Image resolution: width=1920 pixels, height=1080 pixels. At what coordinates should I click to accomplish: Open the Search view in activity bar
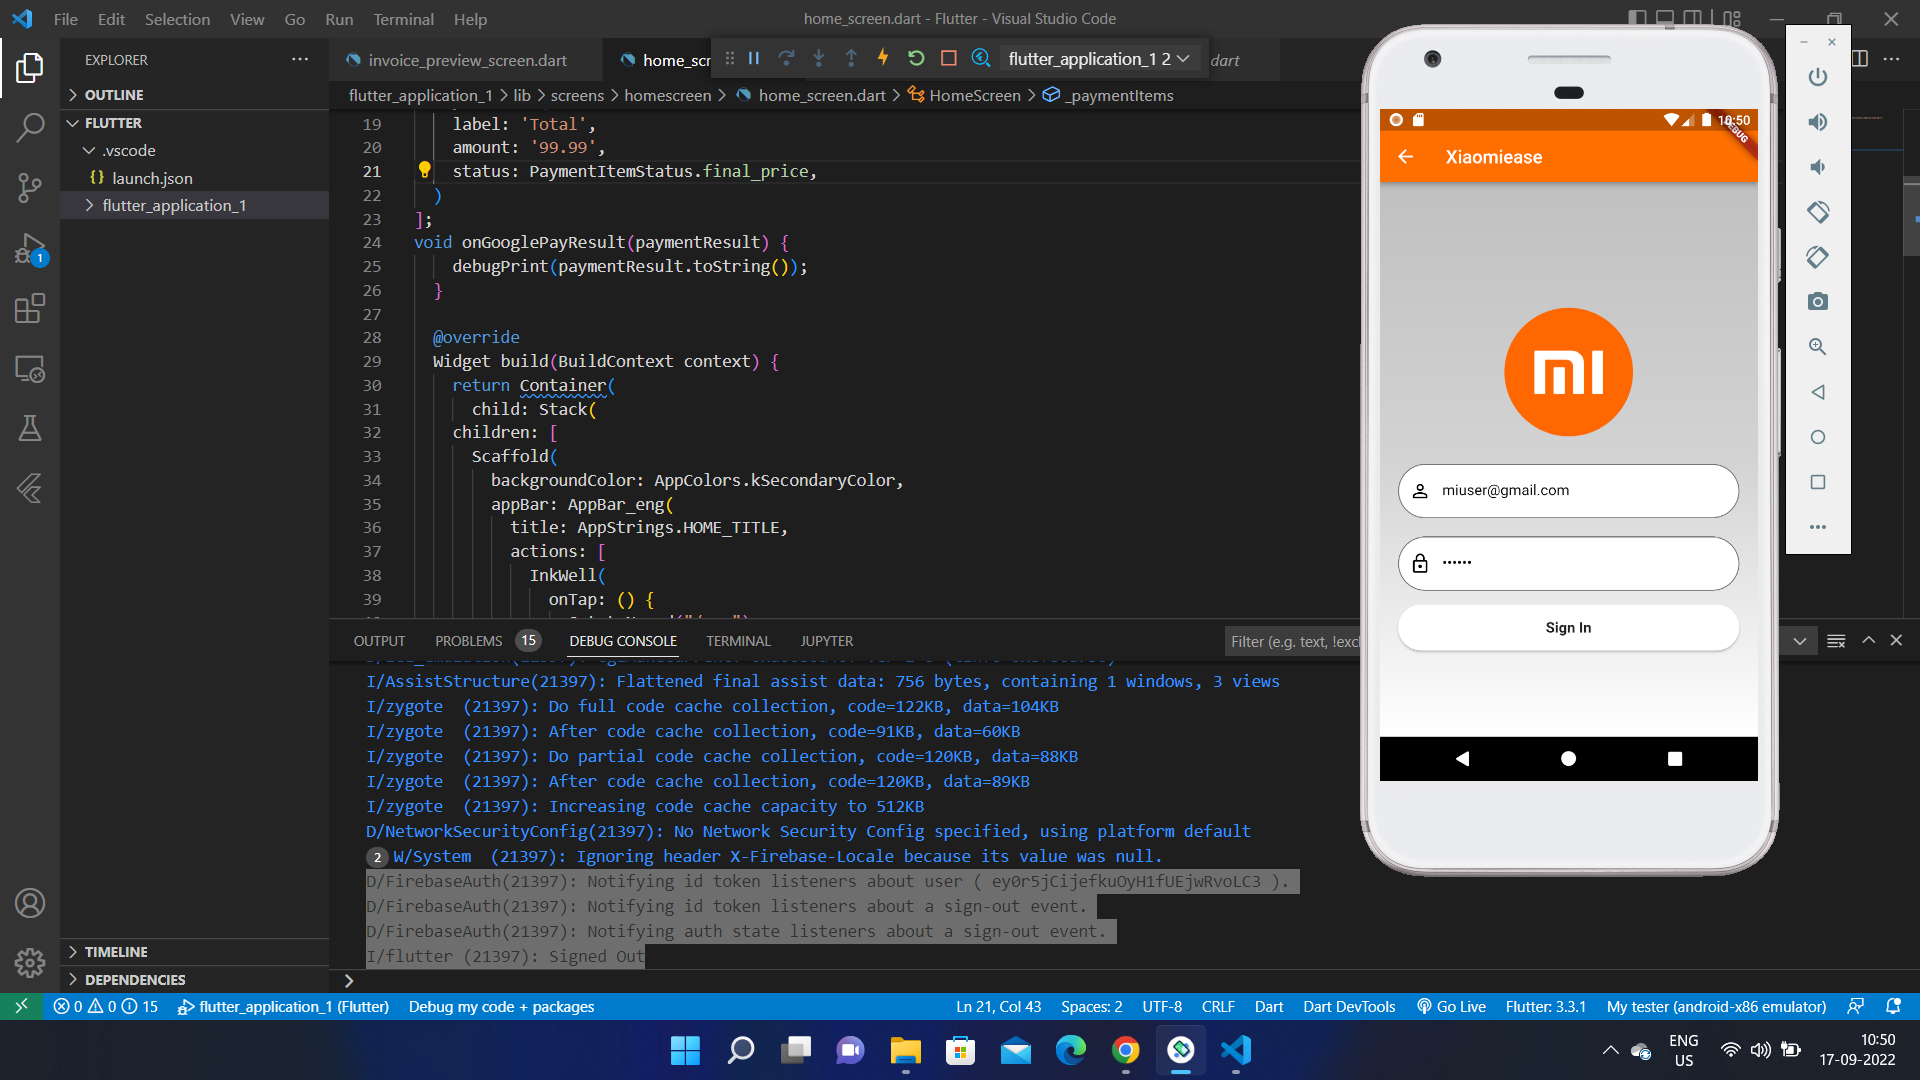pos(30,127)
